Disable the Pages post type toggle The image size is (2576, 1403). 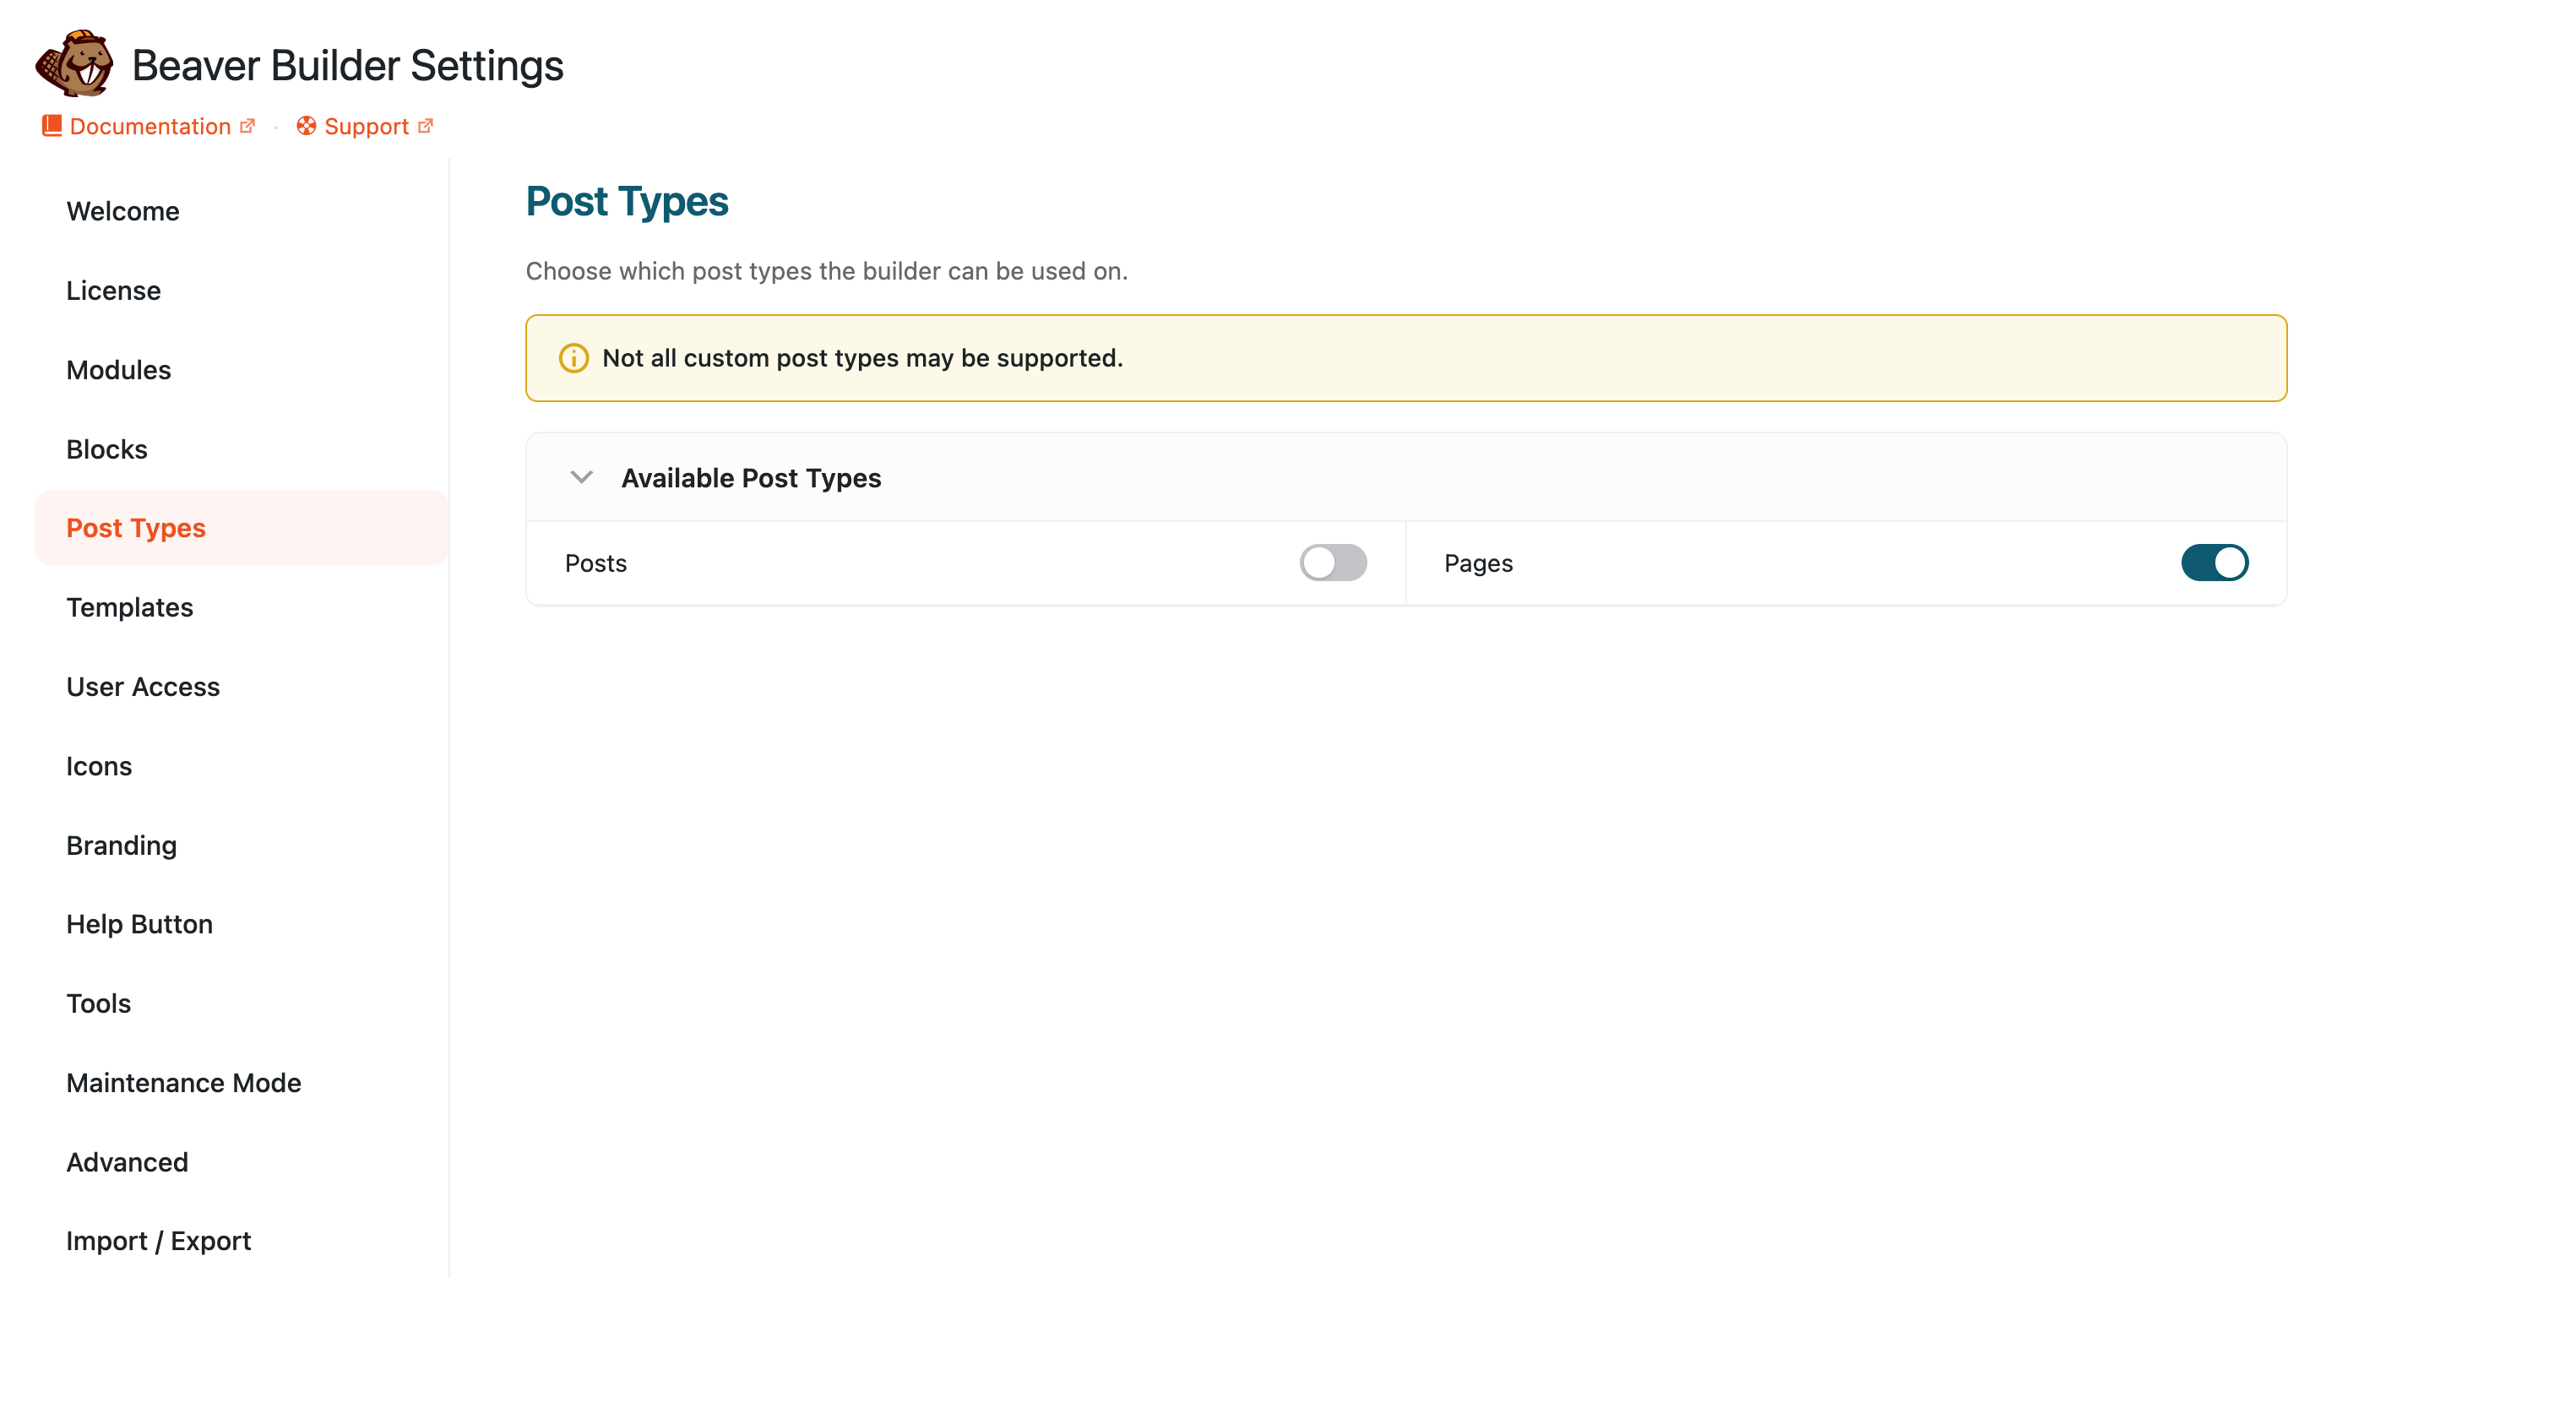point(2214,562)
